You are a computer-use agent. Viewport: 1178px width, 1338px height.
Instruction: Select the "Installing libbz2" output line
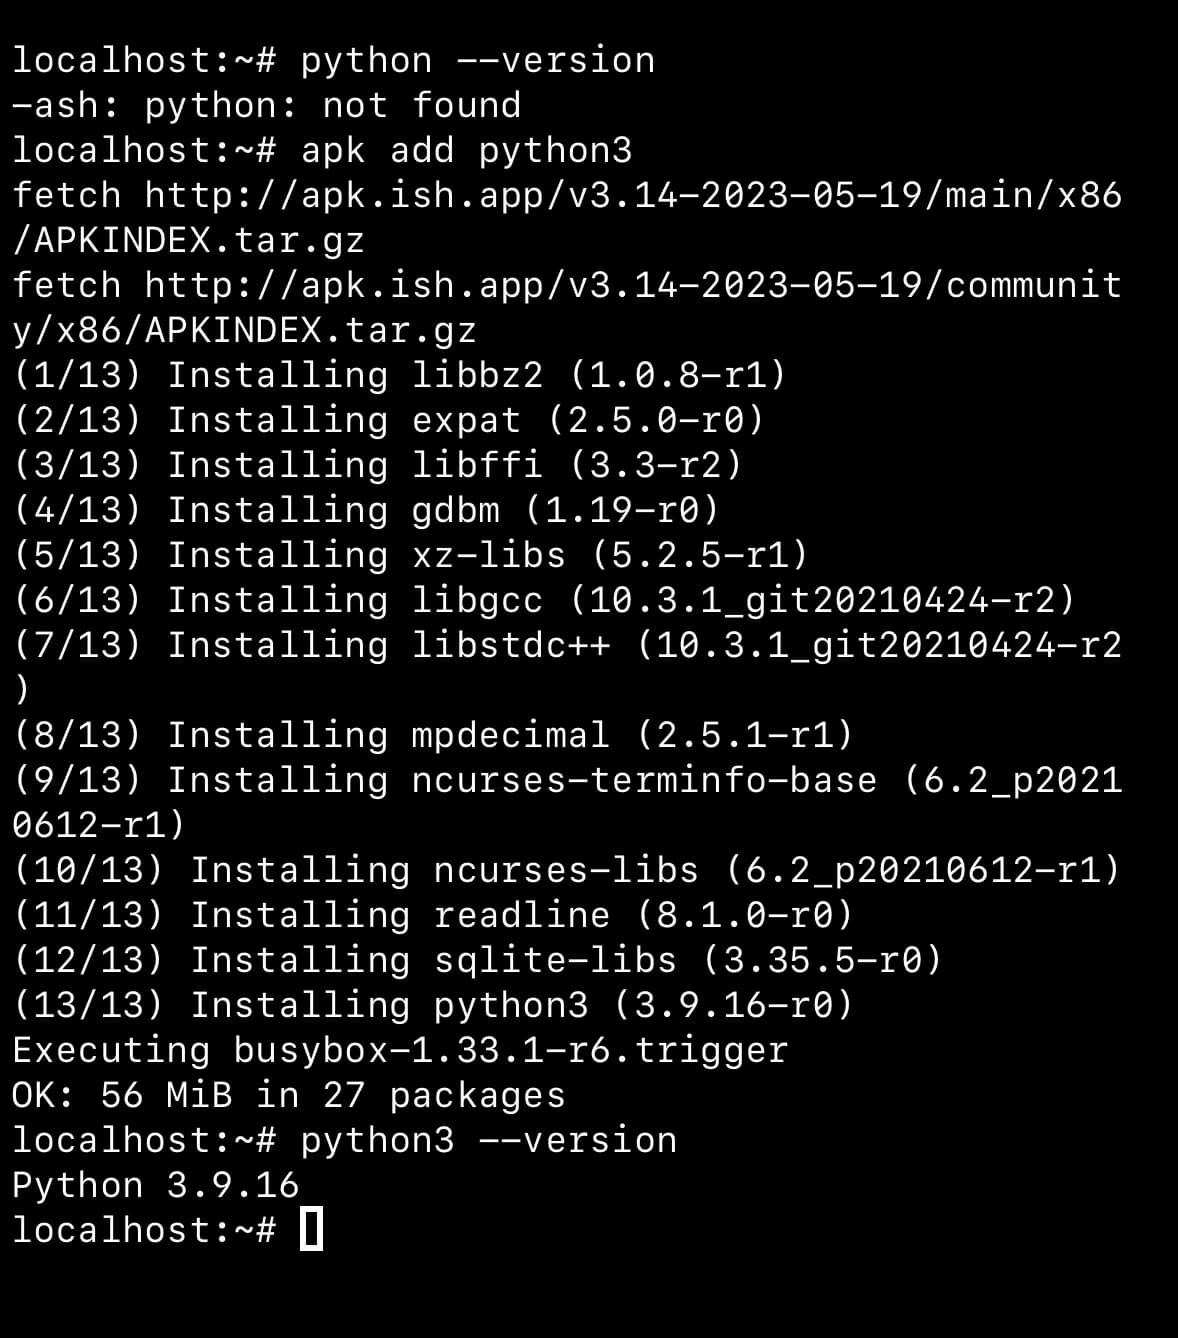pyautogui.click(x=400, y=375)
